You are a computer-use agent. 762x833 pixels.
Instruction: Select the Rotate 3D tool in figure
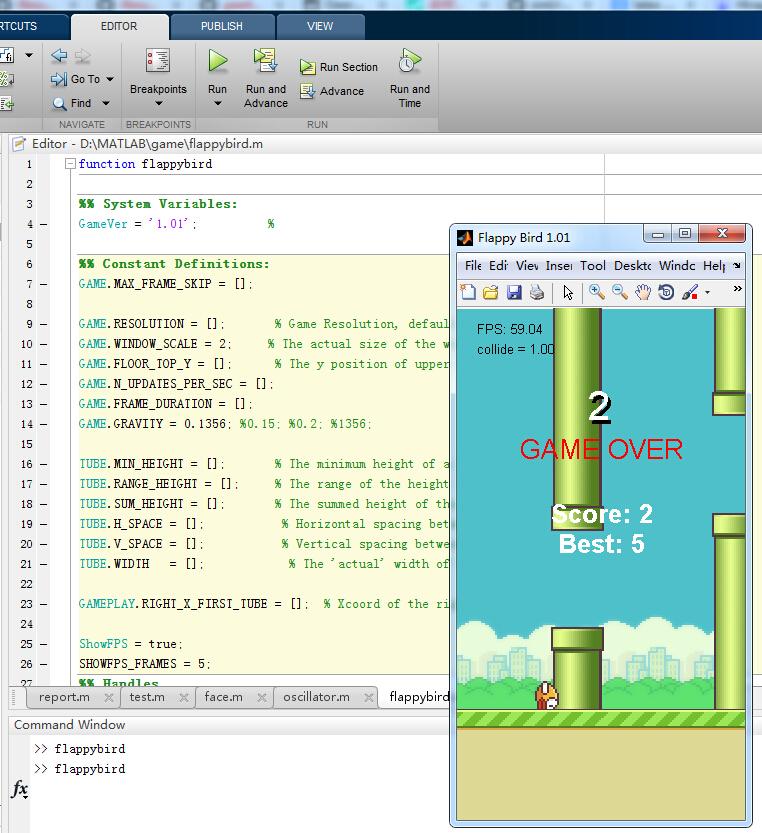click(666, 292)
